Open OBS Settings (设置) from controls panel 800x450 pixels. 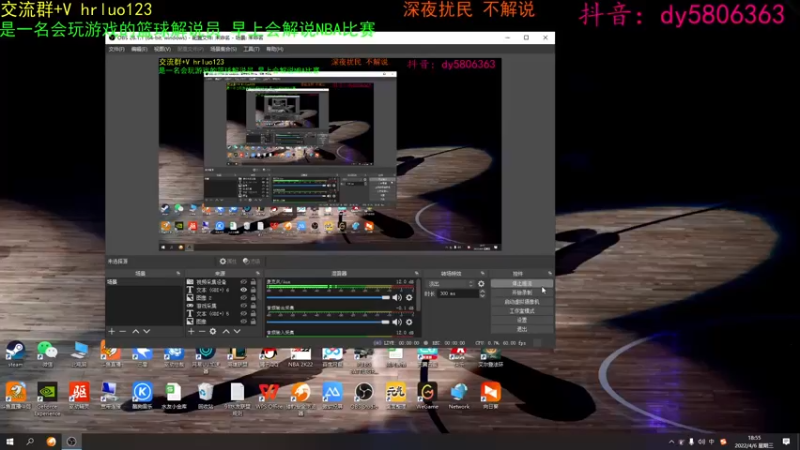pos(521,320)
